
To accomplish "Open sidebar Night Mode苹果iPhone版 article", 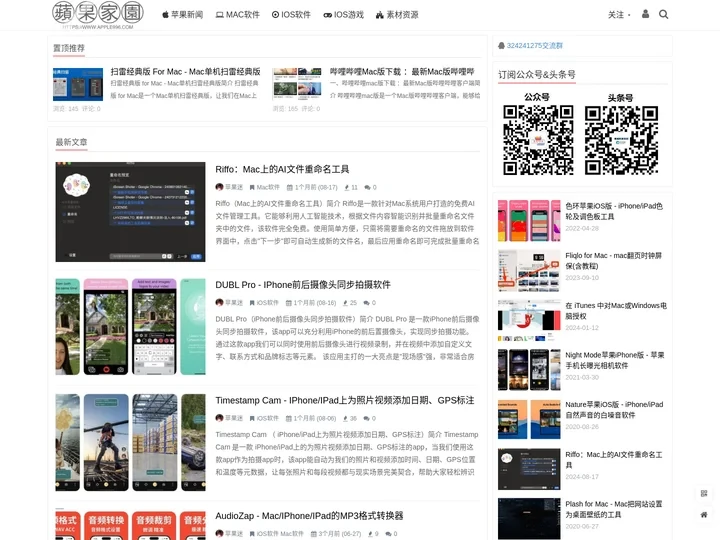I will coord(614,360).
